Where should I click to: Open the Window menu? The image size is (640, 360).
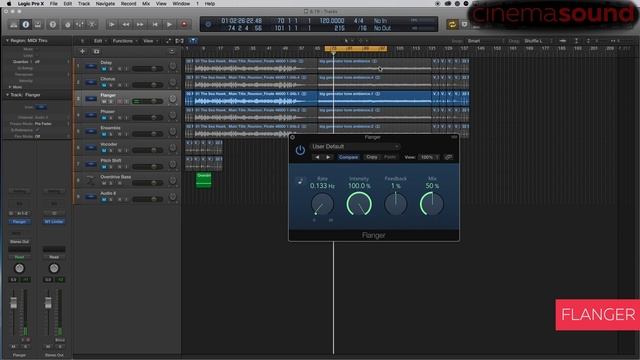tap(181, 4)
